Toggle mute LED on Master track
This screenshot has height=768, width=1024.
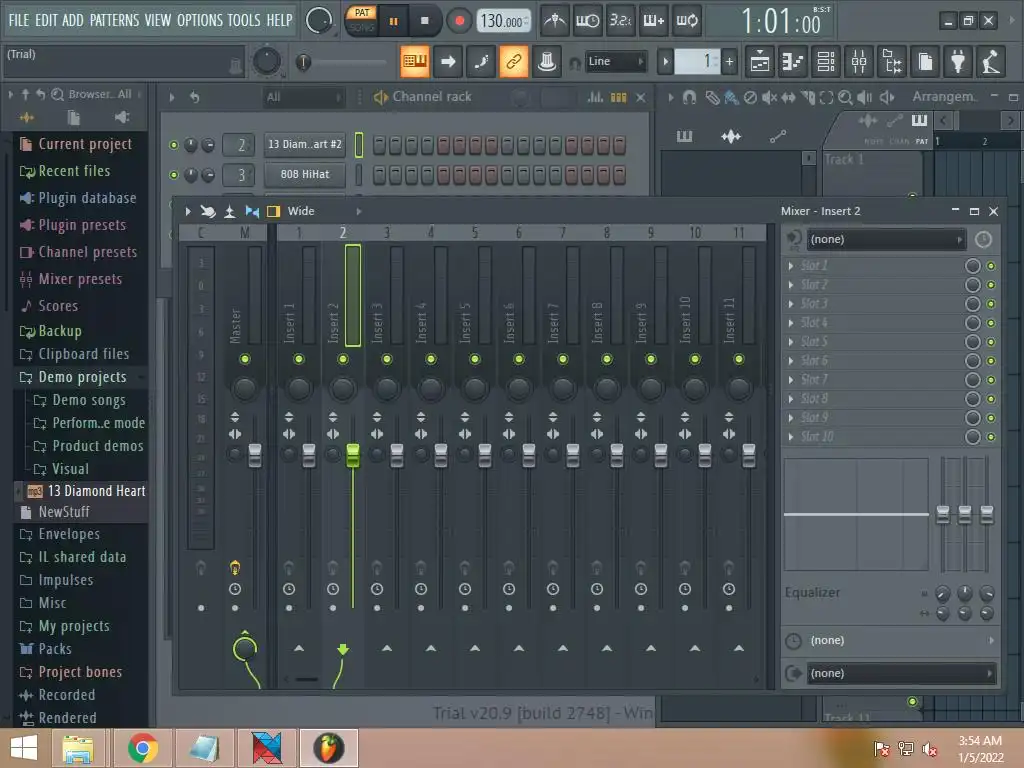245,359
